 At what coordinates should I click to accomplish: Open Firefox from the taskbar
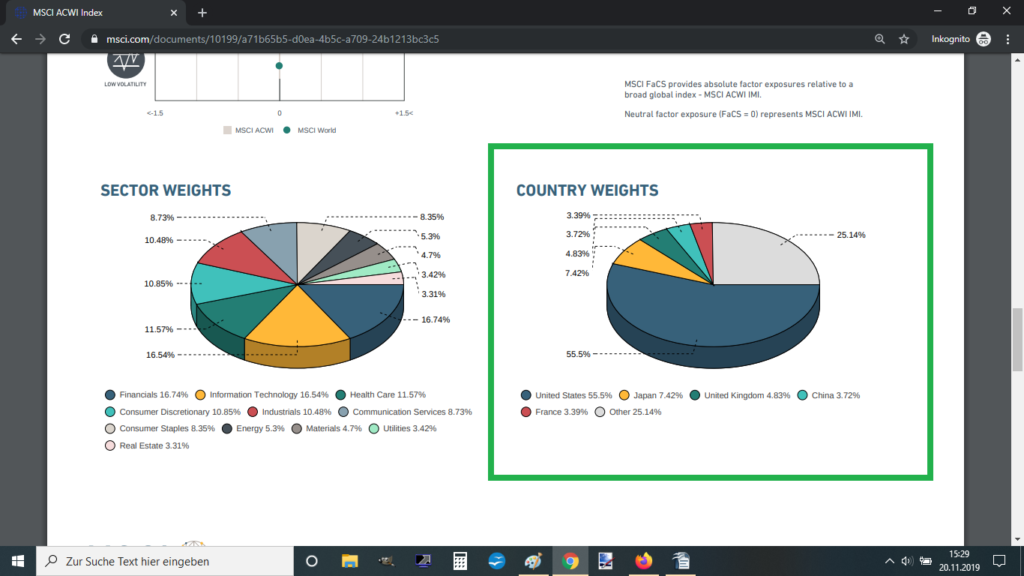(643, 561)
